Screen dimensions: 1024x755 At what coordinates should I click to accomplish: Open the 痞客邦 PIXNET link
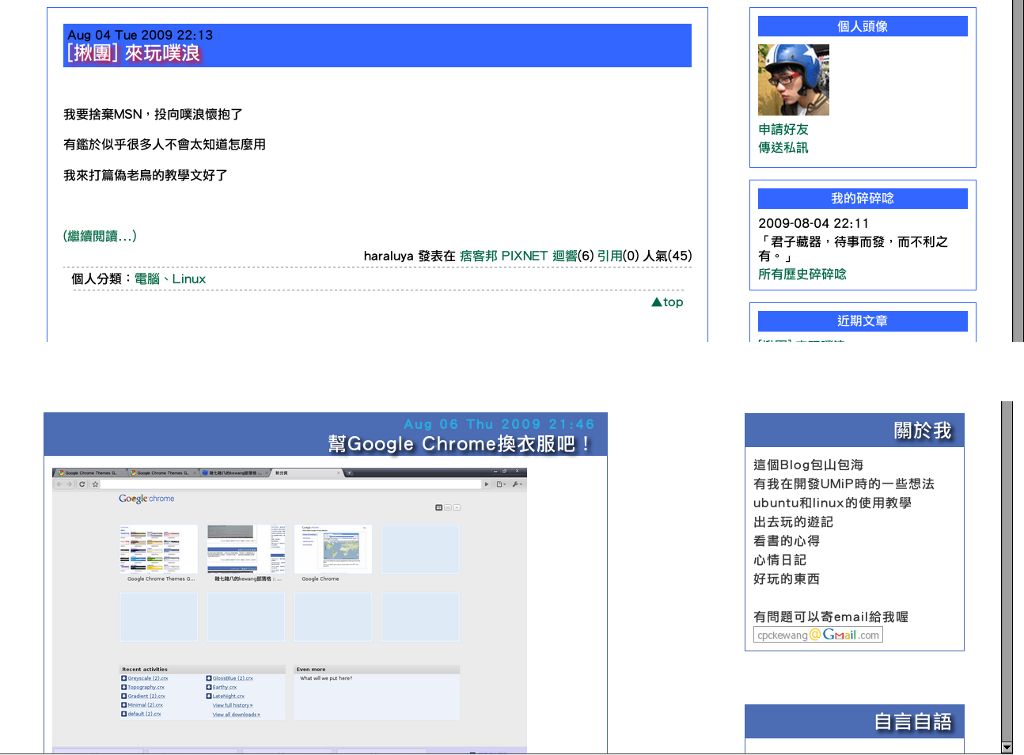point(504,256)
